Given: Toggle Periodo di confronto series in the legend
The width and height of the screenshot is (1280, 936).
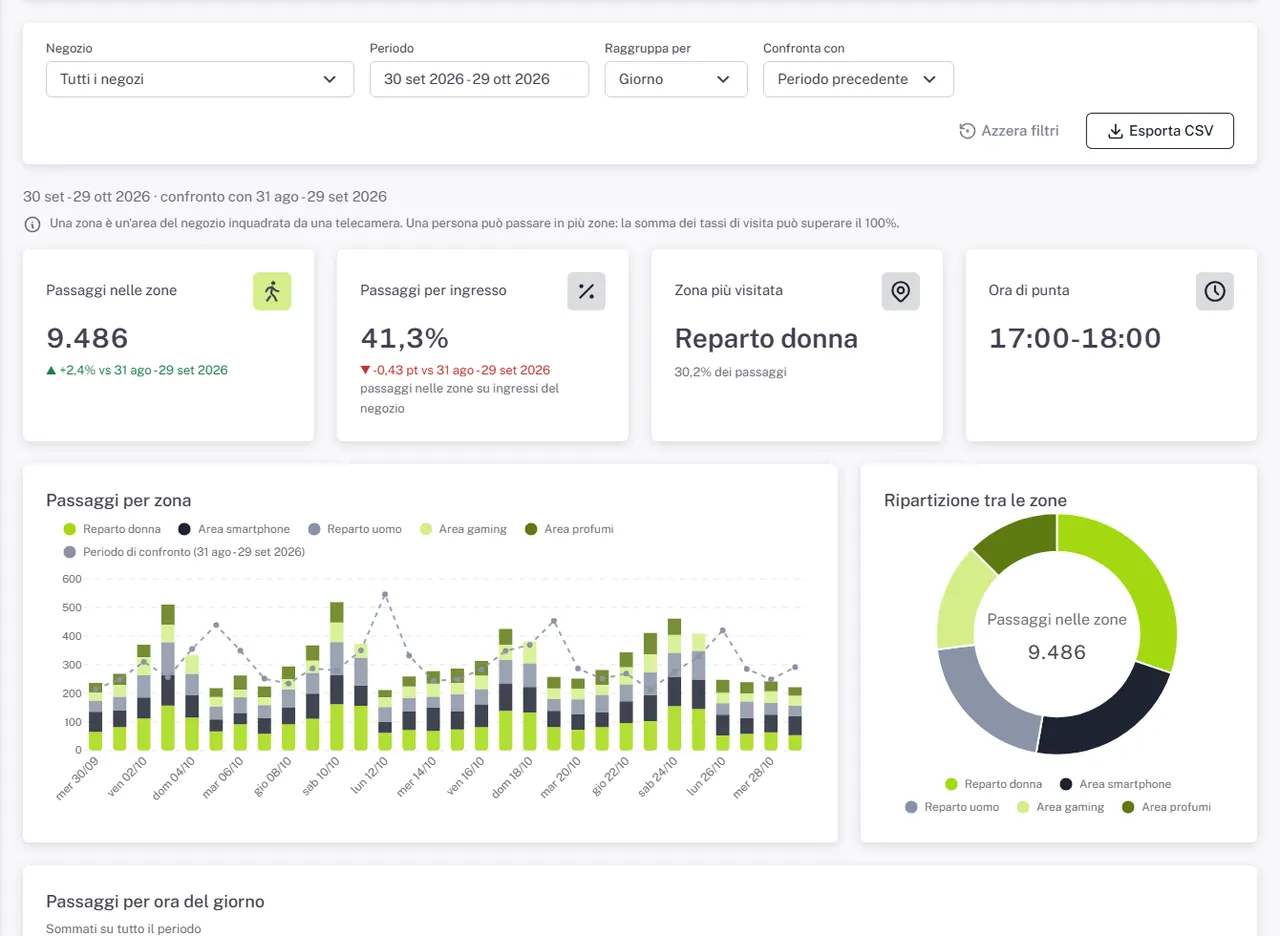Looking at the screenshot, I should coord(184,552).
